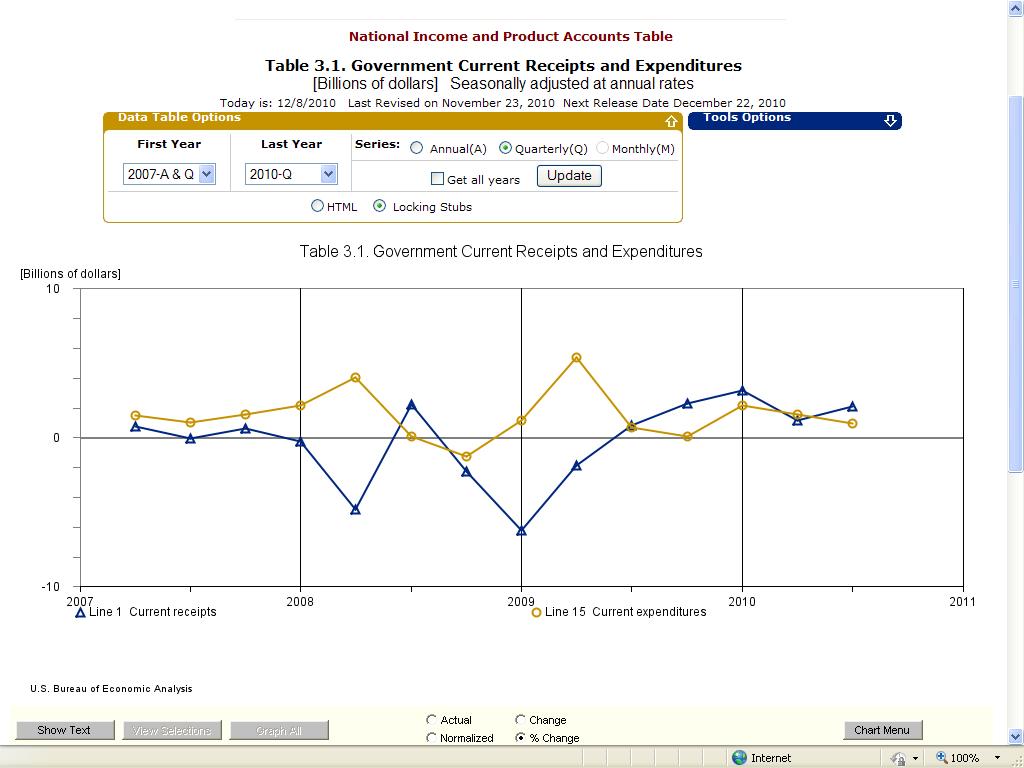Open the zoom level dropdown arrow
This screenshot has height=768, width=1024.
click(x=997, y=758)
